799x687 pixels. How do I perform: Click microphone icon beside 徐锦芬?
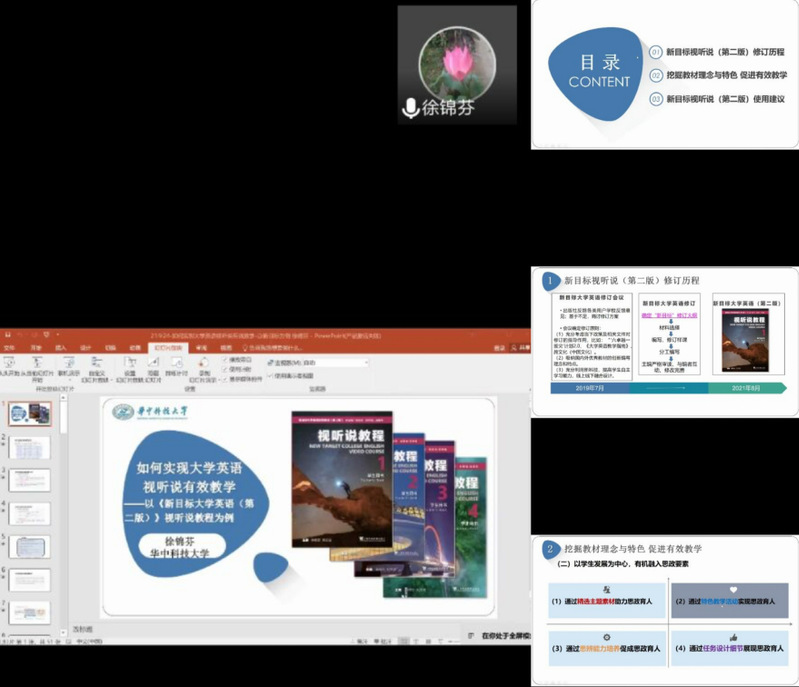point(410,108)
